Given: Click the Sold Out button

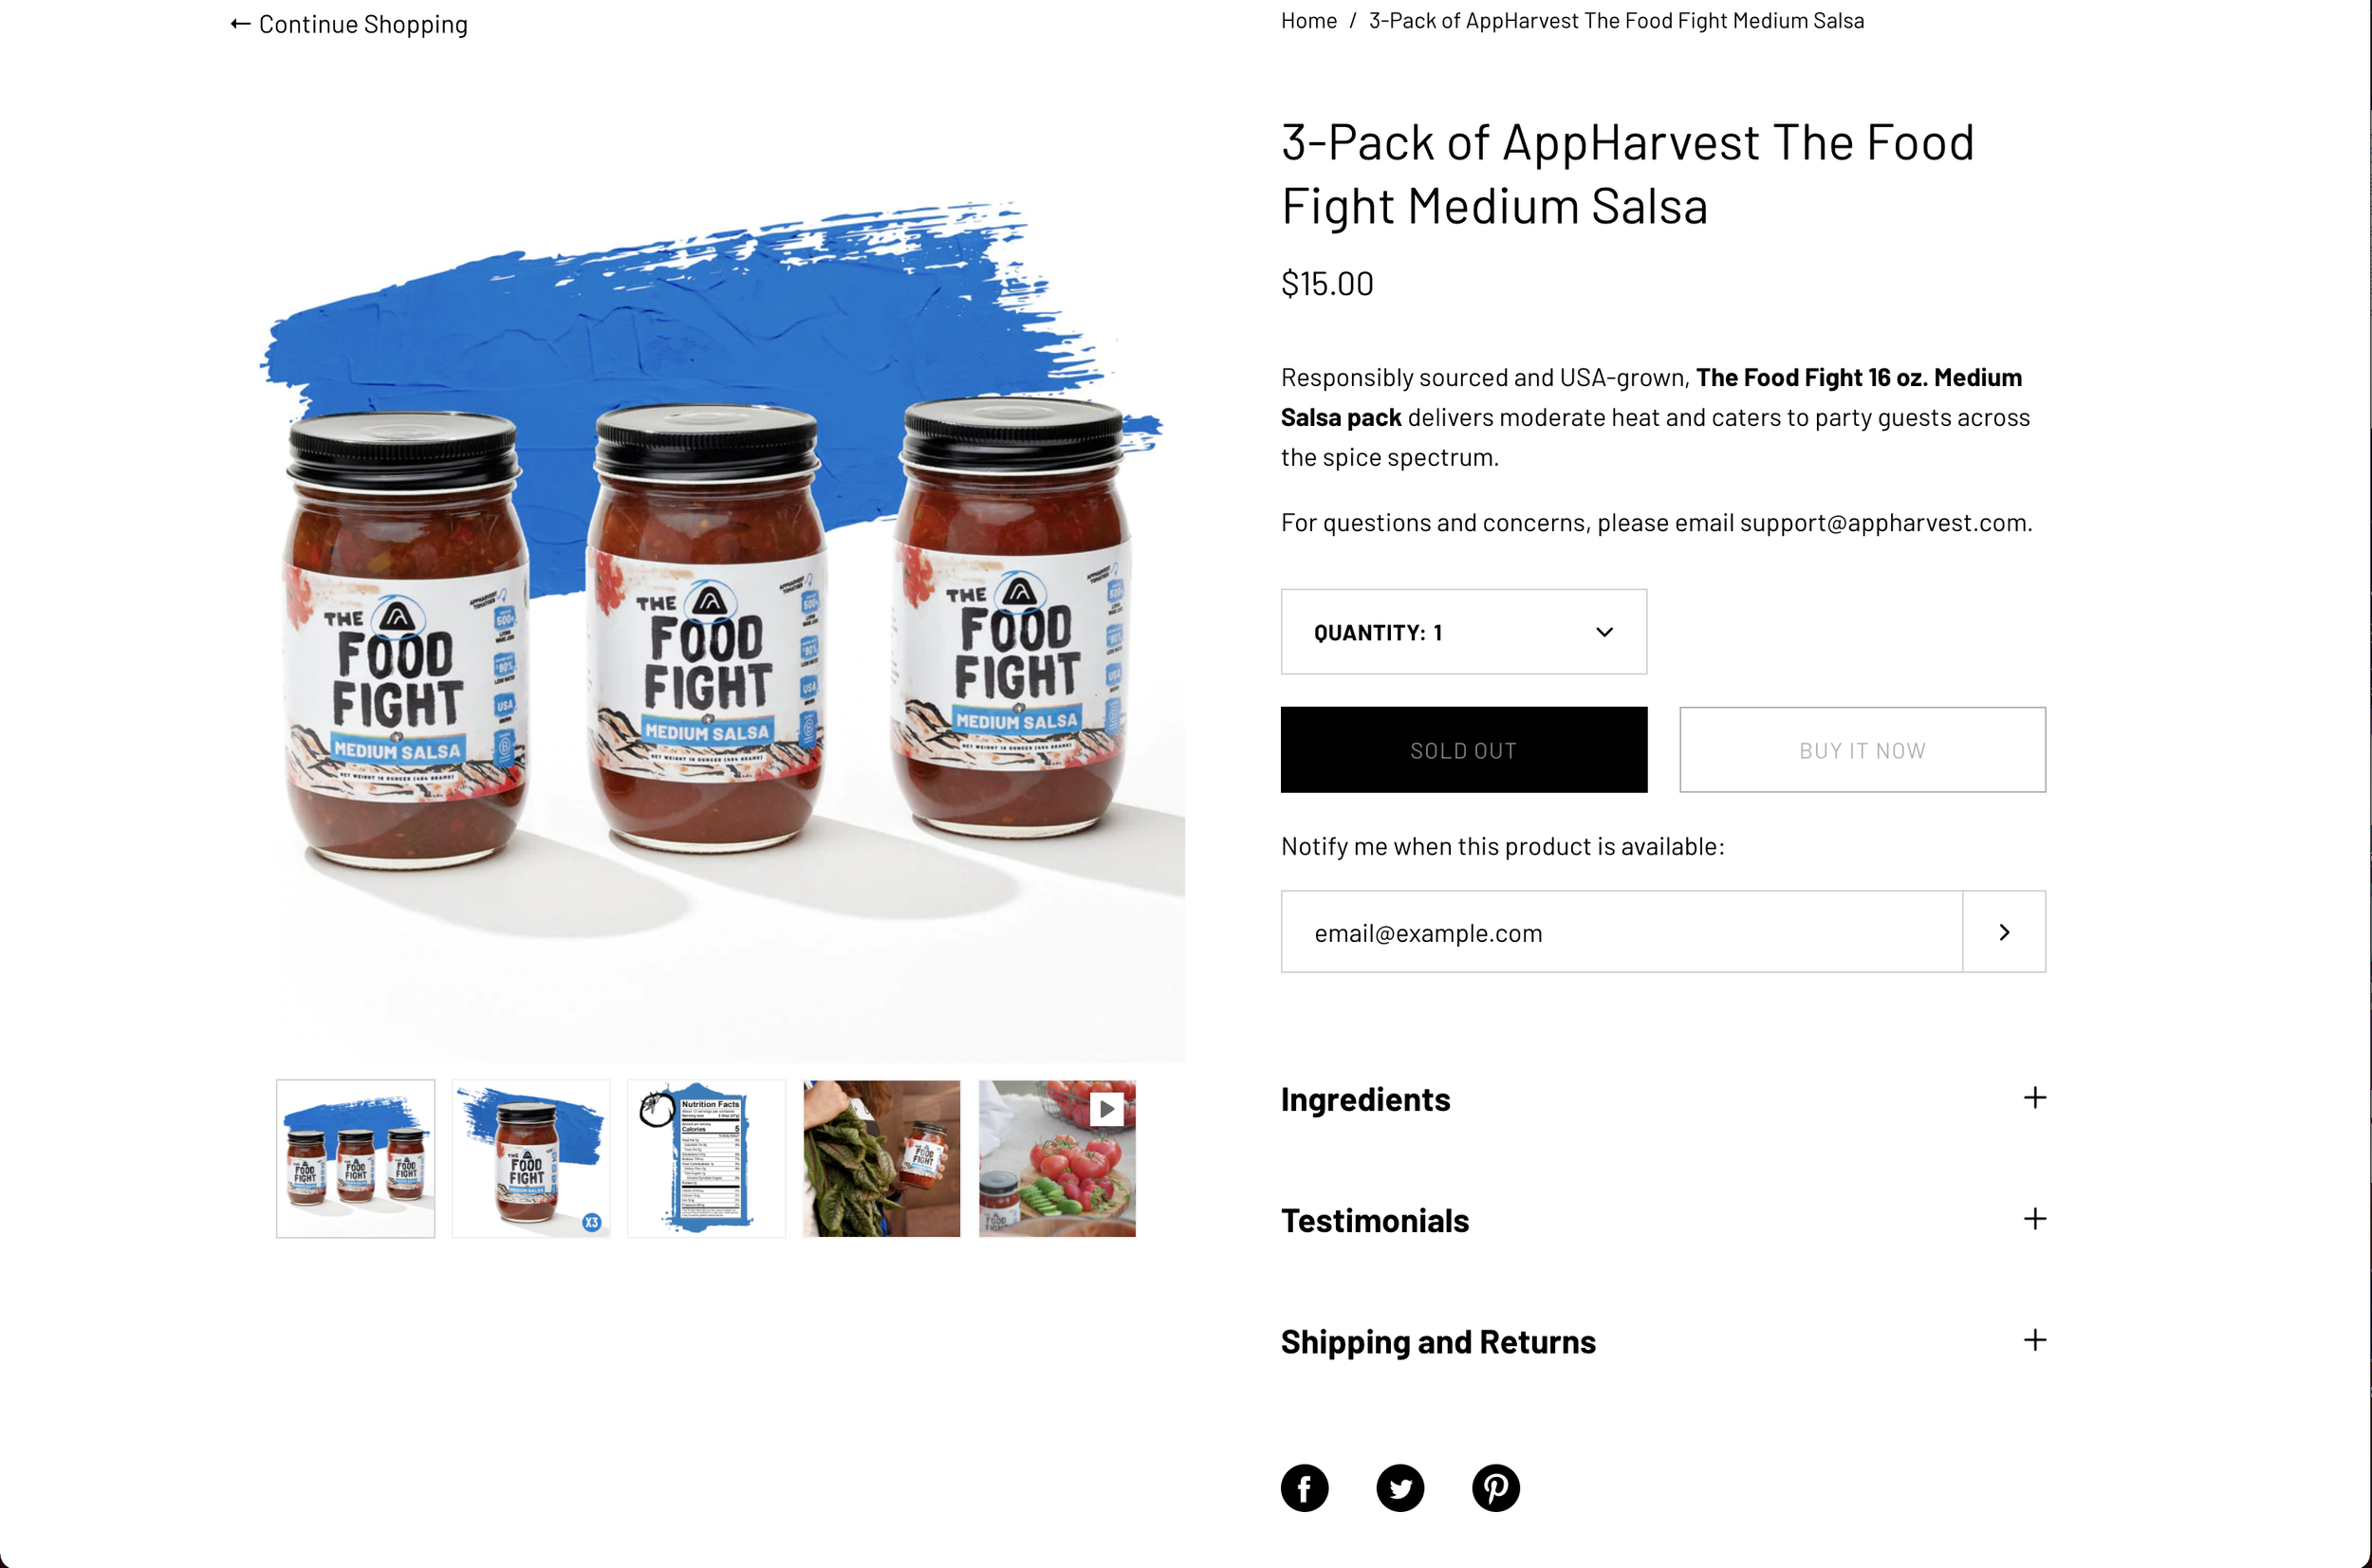Looking at the screenshot, I should (x=1464, y=750).
